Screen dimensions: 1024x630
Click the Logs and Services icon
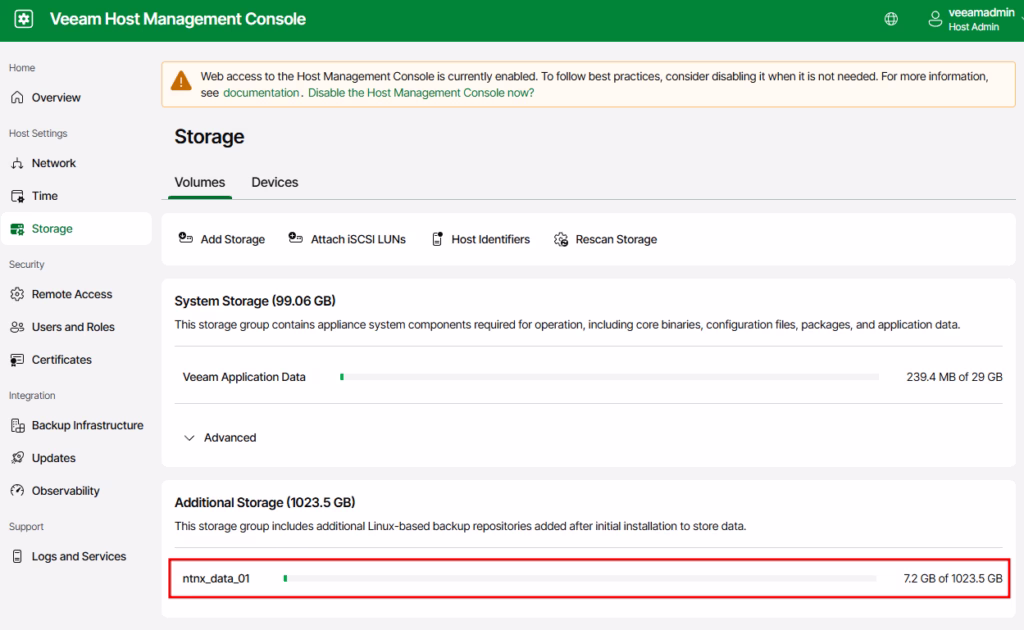18,556
